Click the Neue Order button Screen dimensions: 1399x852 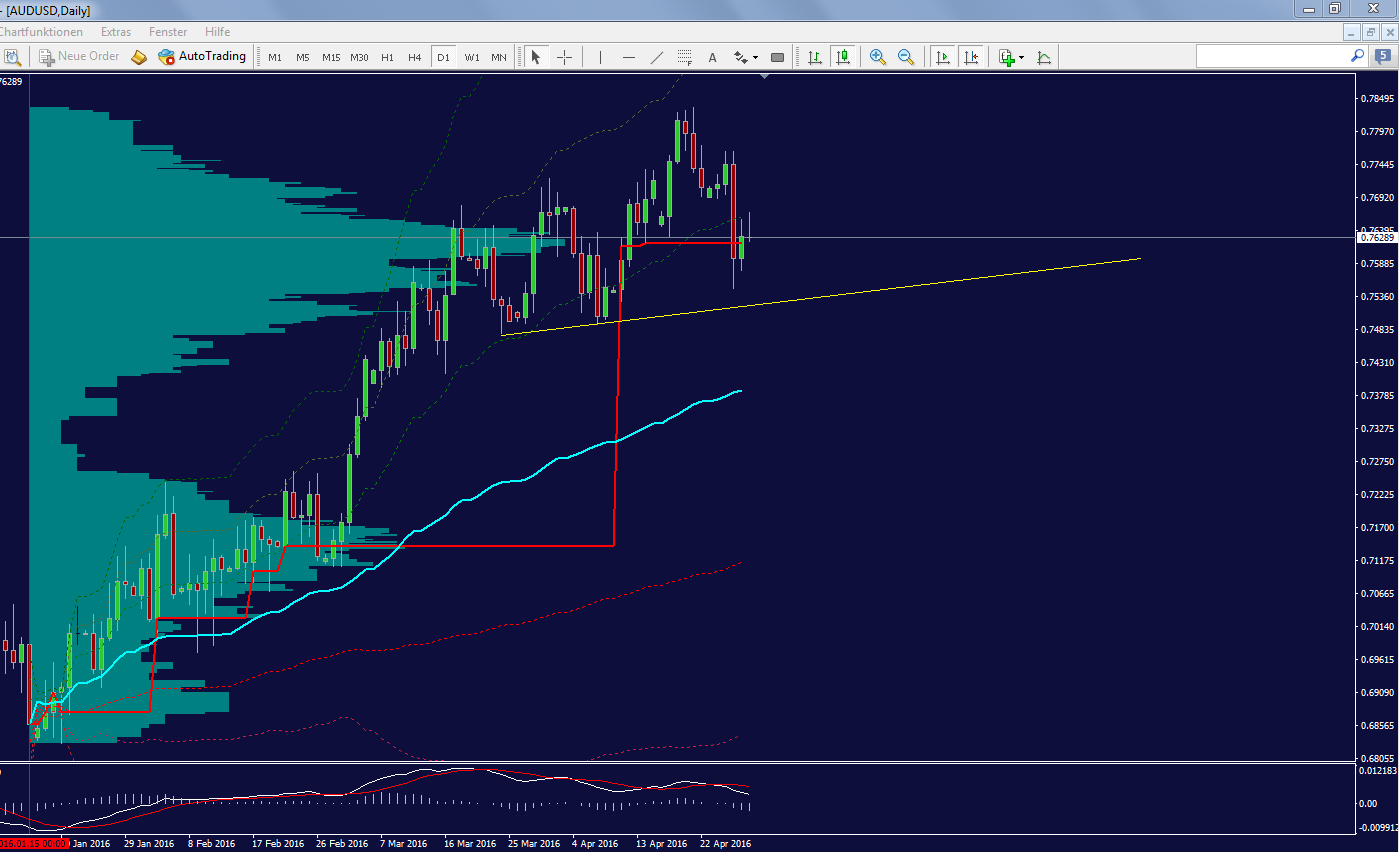80,57
